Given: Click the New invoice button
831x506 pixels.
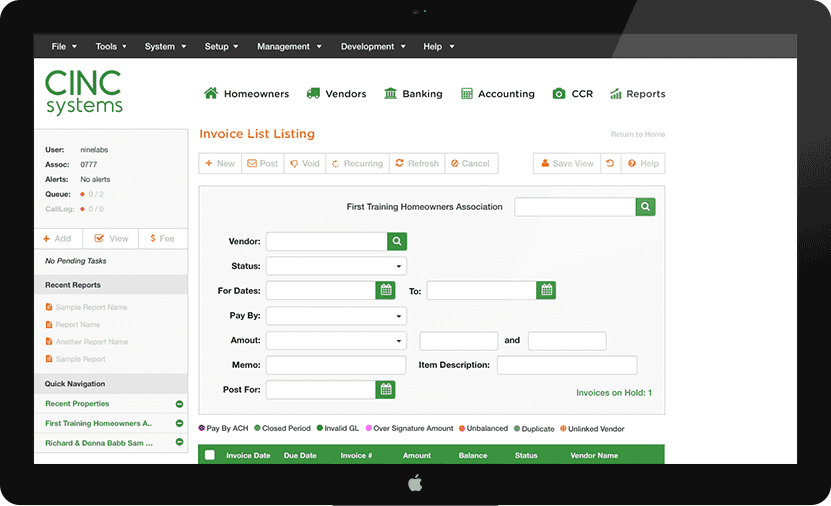Looking at the screenshot, I should (220, 163).
